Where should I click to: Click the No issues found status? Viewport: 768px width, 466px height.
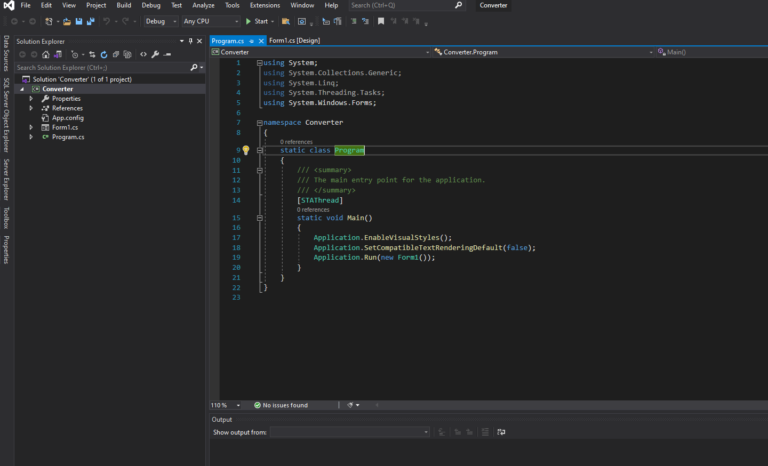coord(281,405)
